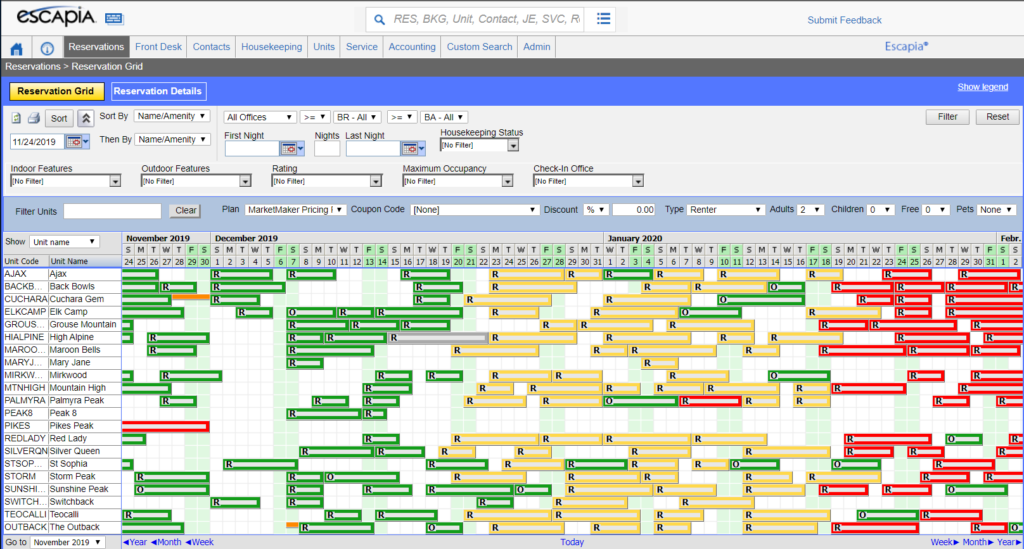Viewport: 1024px width, 549px height.
Task: Click Clear button beside Filter Units
Action: coord(185,210)
